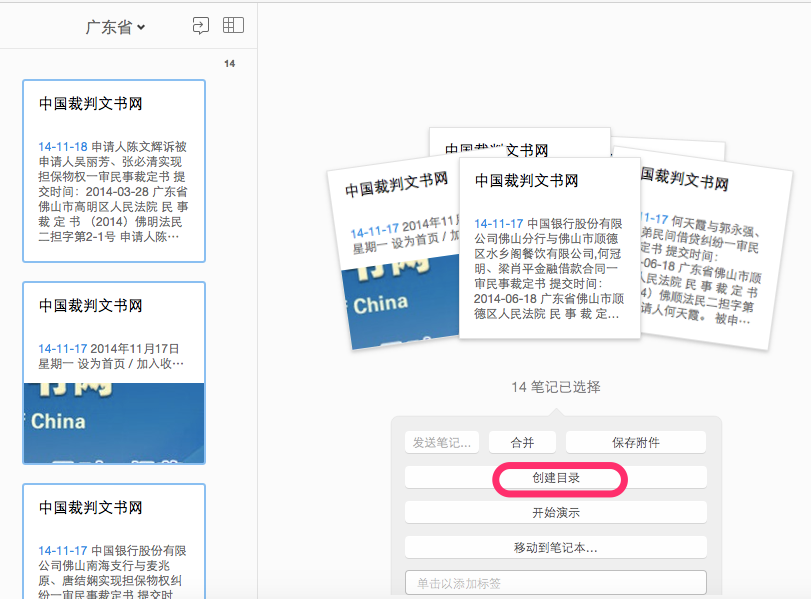
Task: Click the 单击以添加标签 tag field
Action: click(x=556, y=583)
